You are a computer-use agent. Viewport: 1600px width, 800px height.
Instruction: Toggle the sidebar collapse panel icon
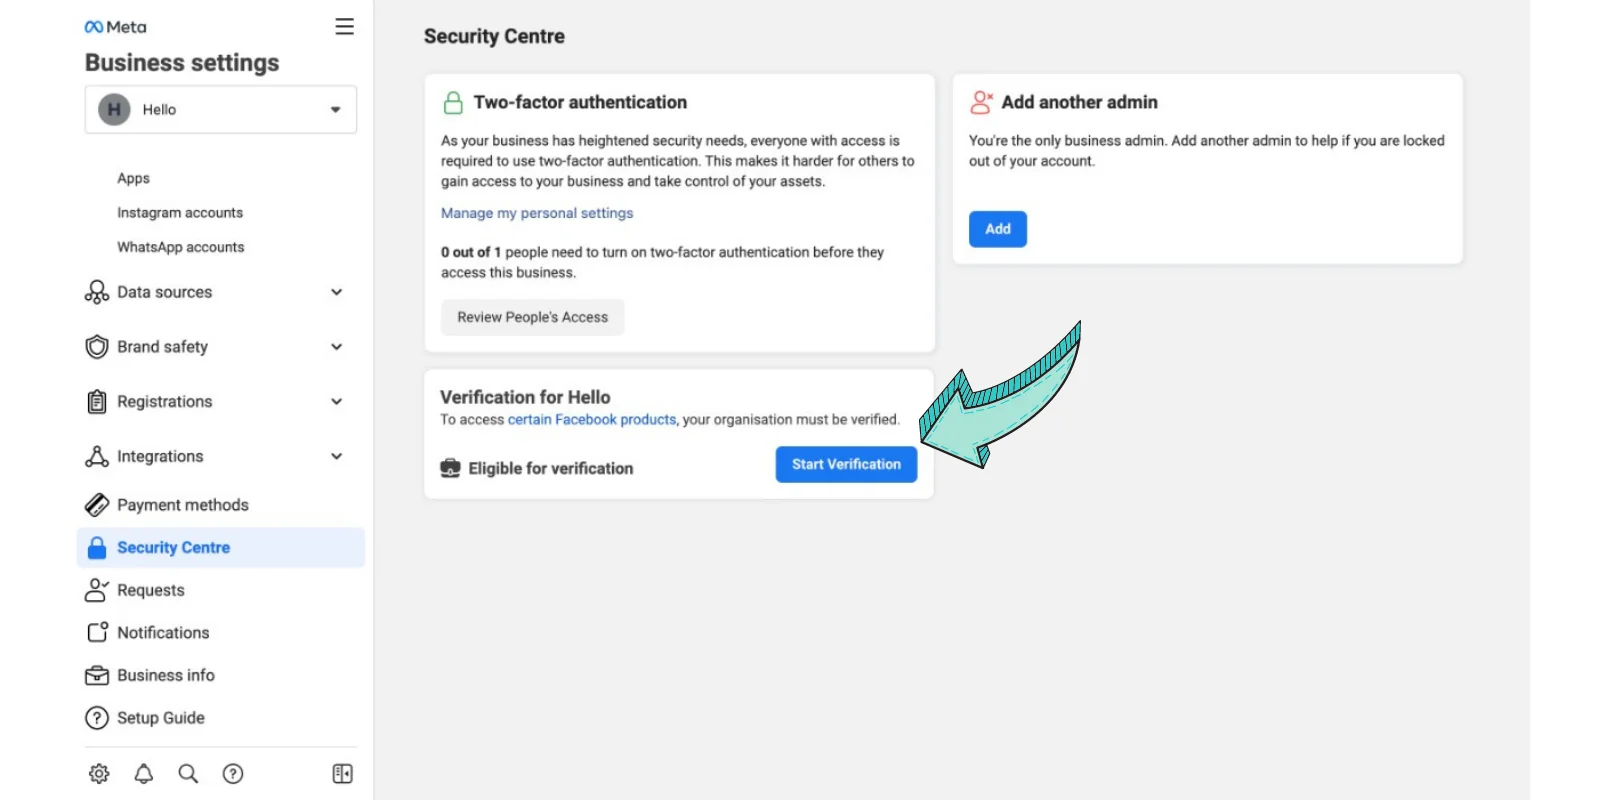coord(342,773)
